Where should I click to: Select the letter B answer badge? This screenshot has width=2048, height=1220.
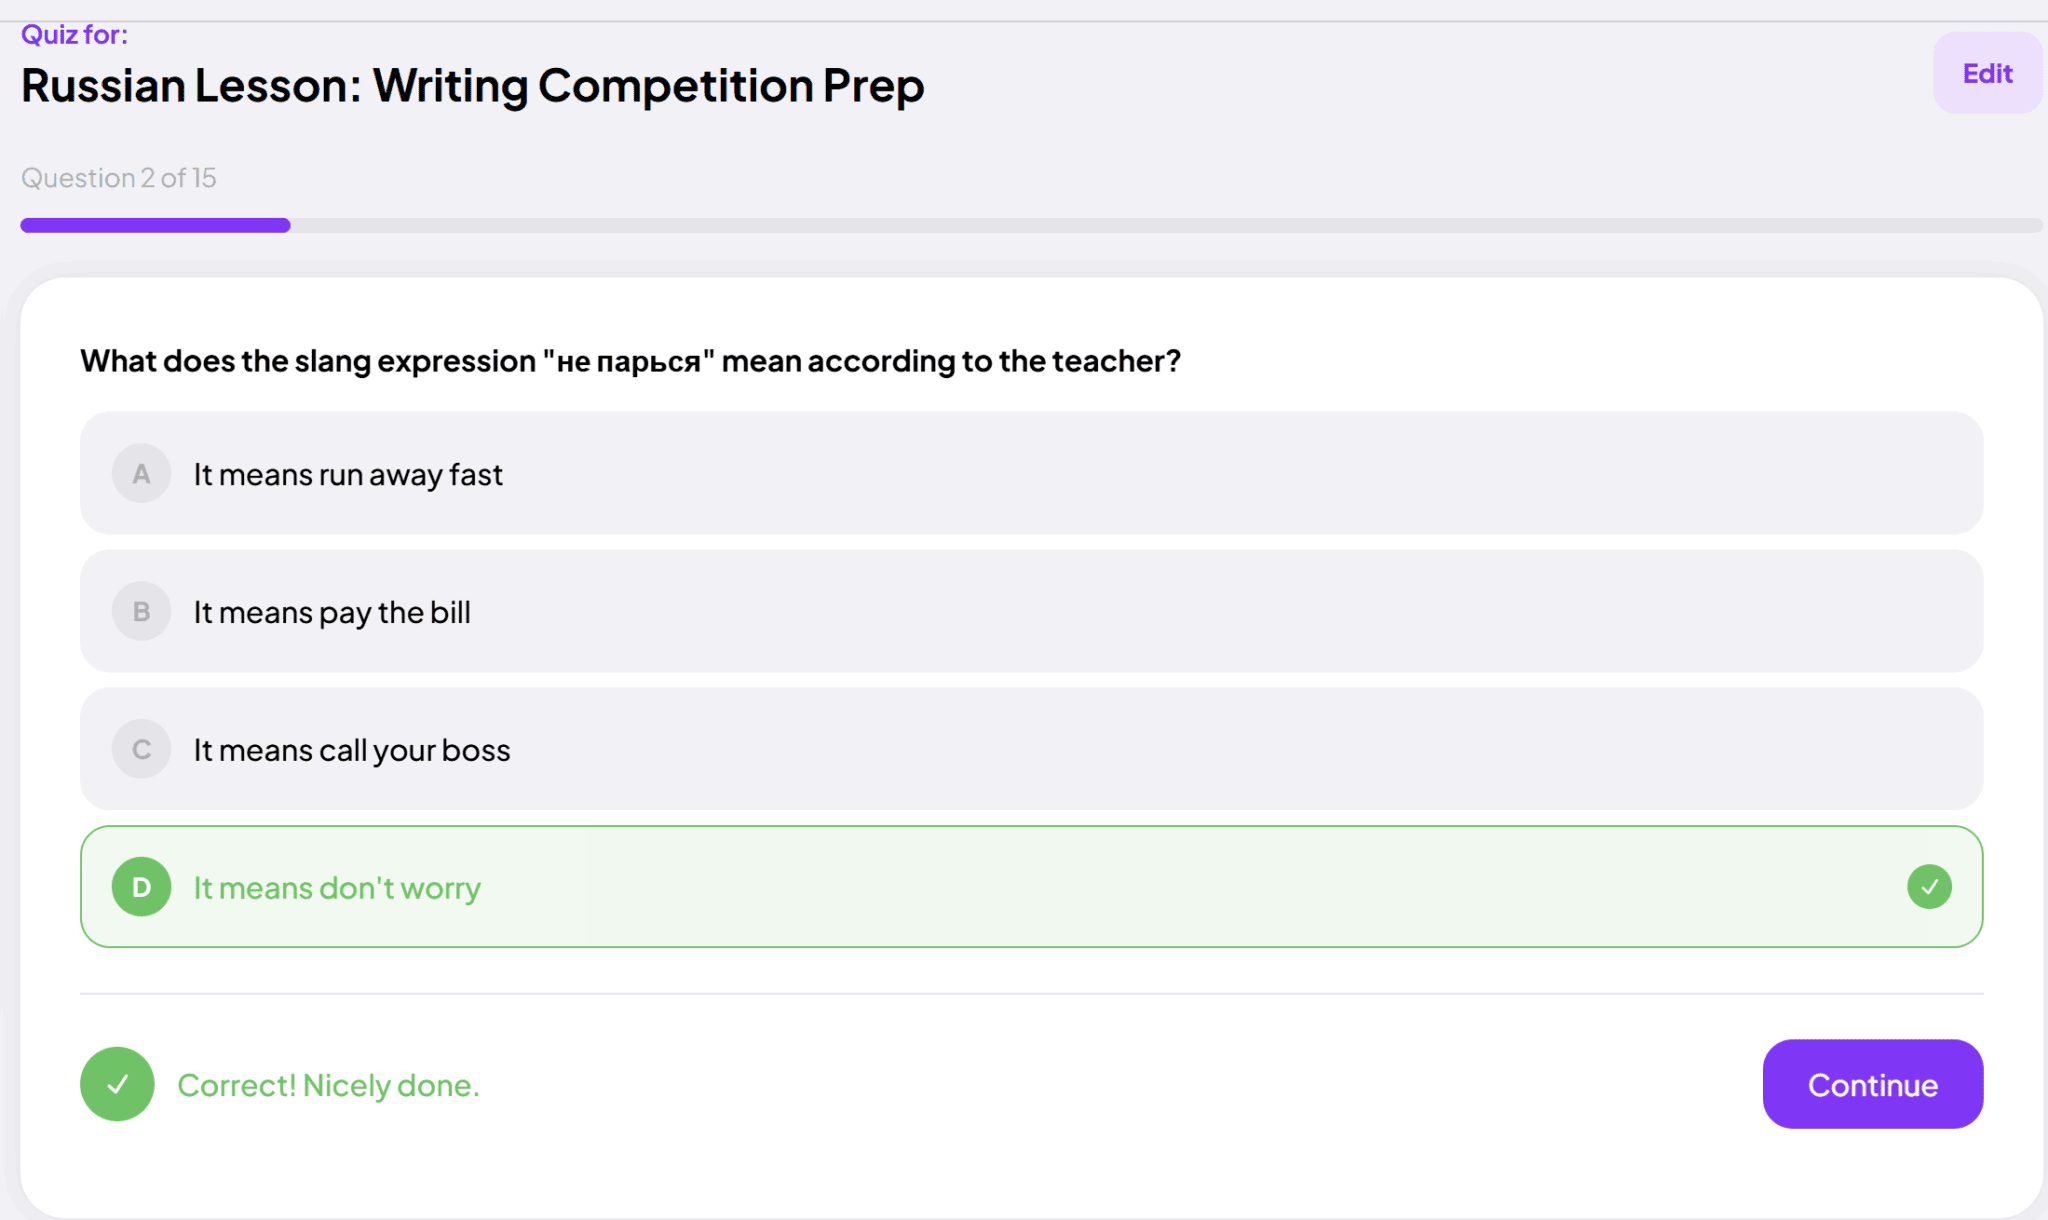[141, 612]
